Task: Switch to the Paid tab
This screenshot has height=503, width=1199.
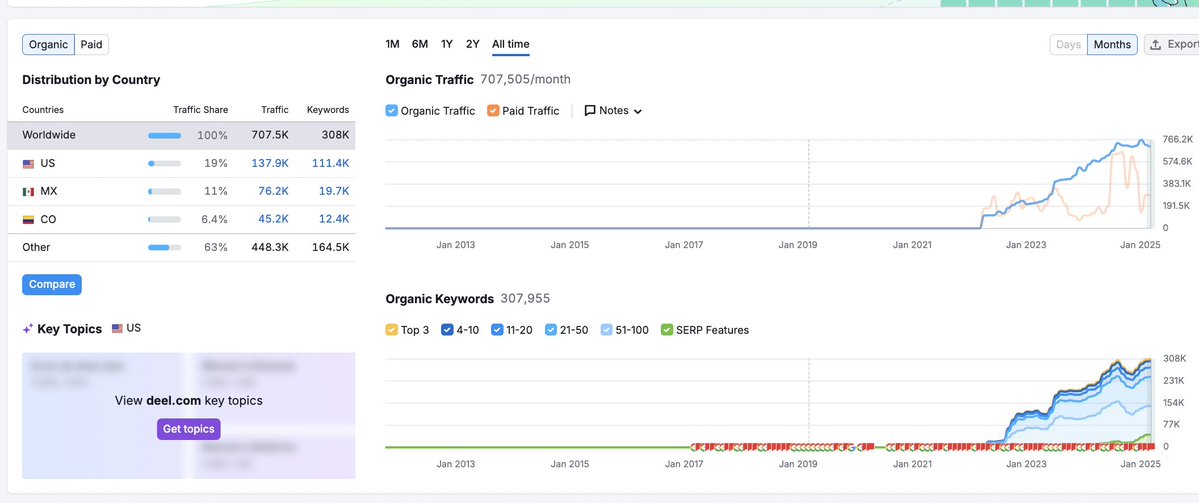Action: click(91, 44)
